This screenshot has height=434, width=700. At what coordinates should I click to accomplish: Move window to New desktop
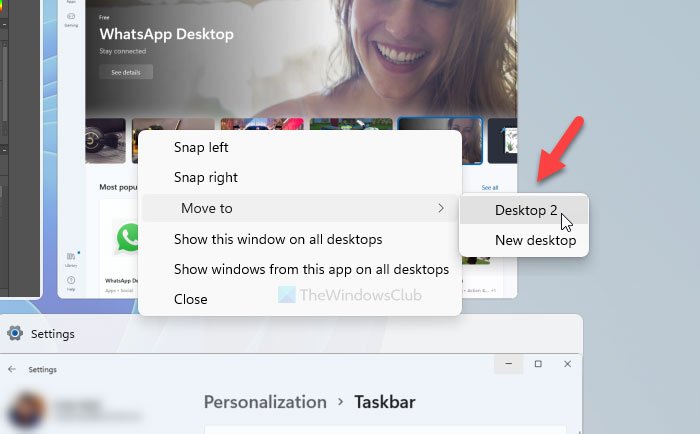(x=524, y=240)
